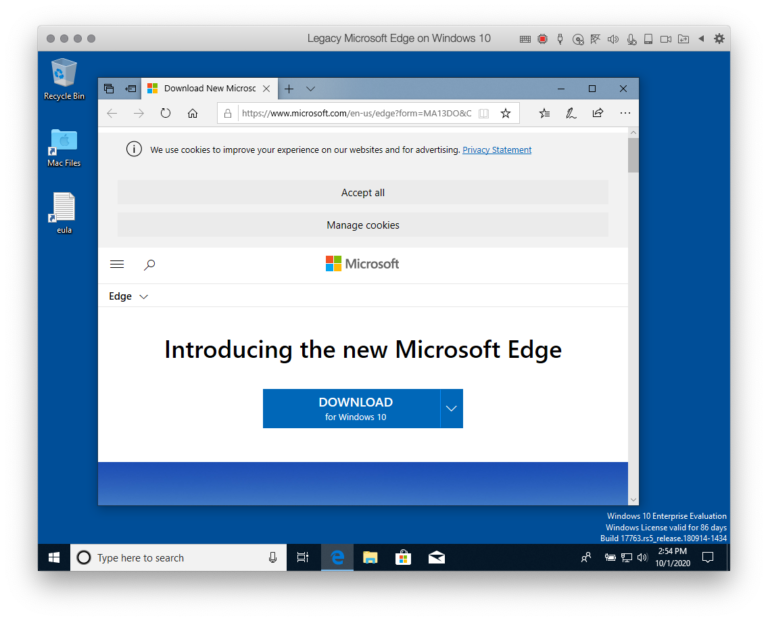The image size is (768, 621).
Task: Click the VM keyboard icon in title bar
Action: click(x=525, y=39)
